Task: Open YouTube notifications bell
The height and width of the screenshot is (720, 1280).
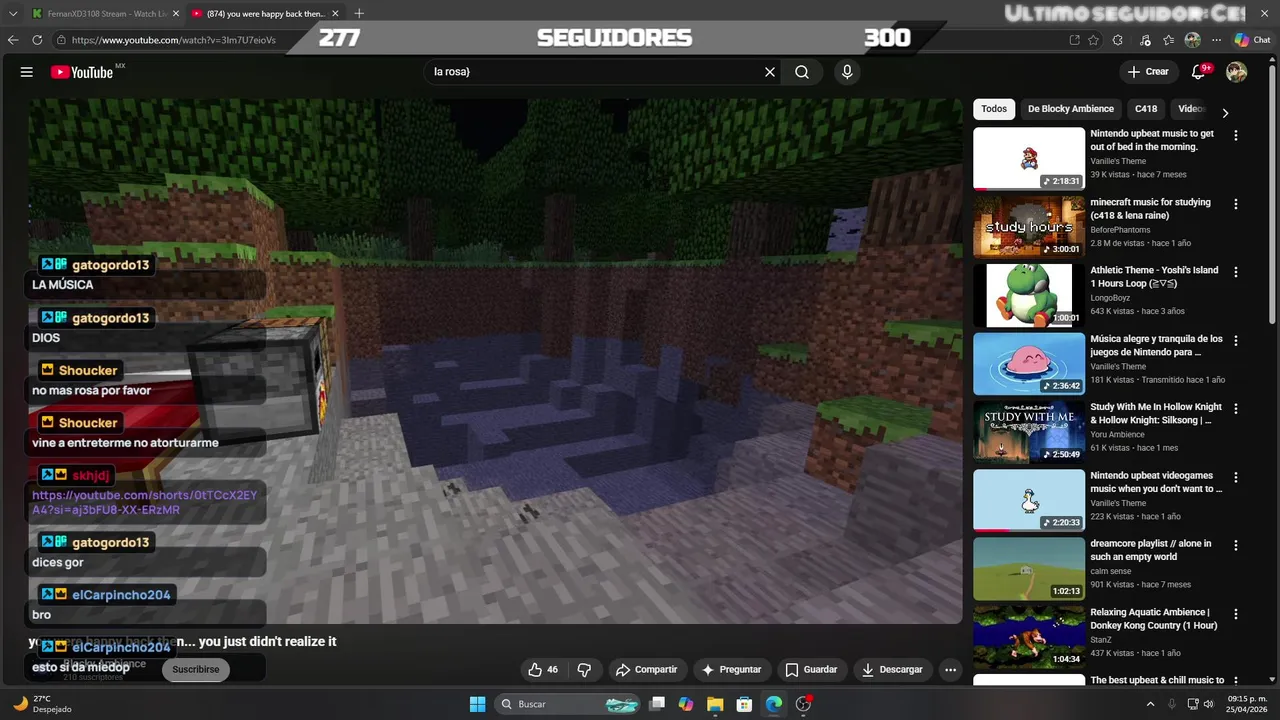Action: tap(1199, 72)
